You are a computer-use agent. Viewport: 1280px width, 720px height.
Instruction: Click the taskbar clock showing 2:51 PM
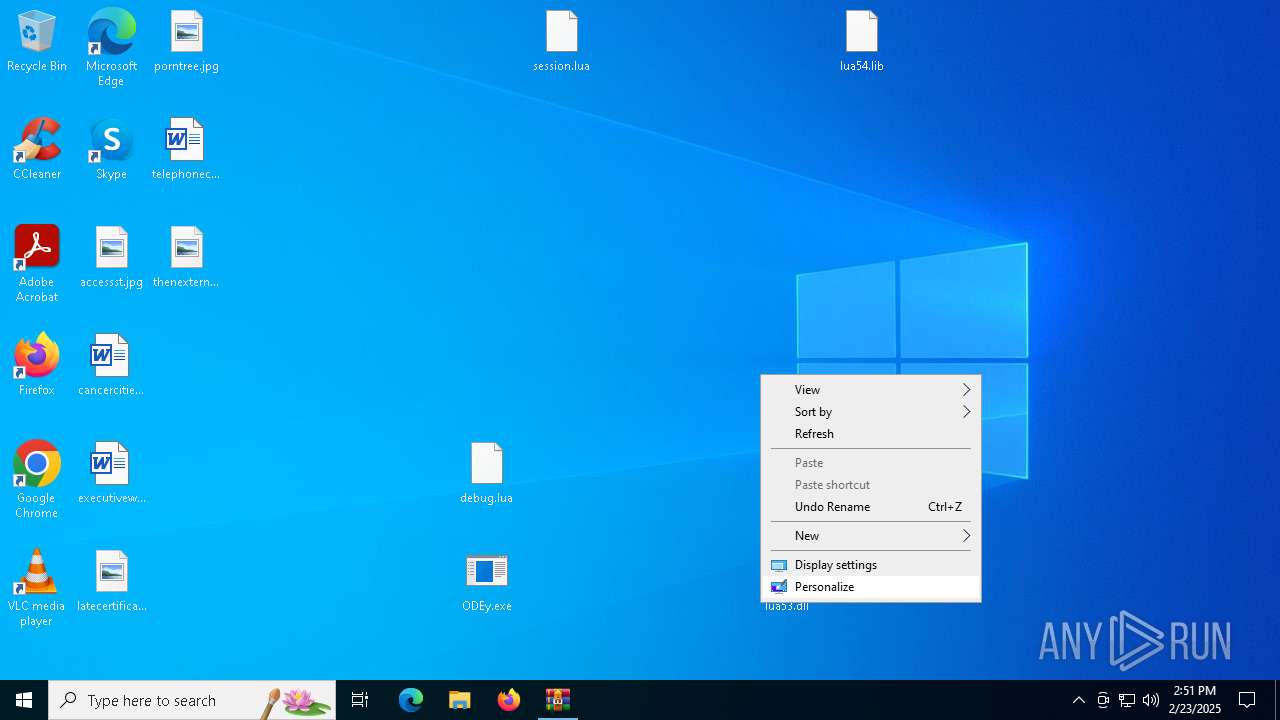(x=1195, y=700)
